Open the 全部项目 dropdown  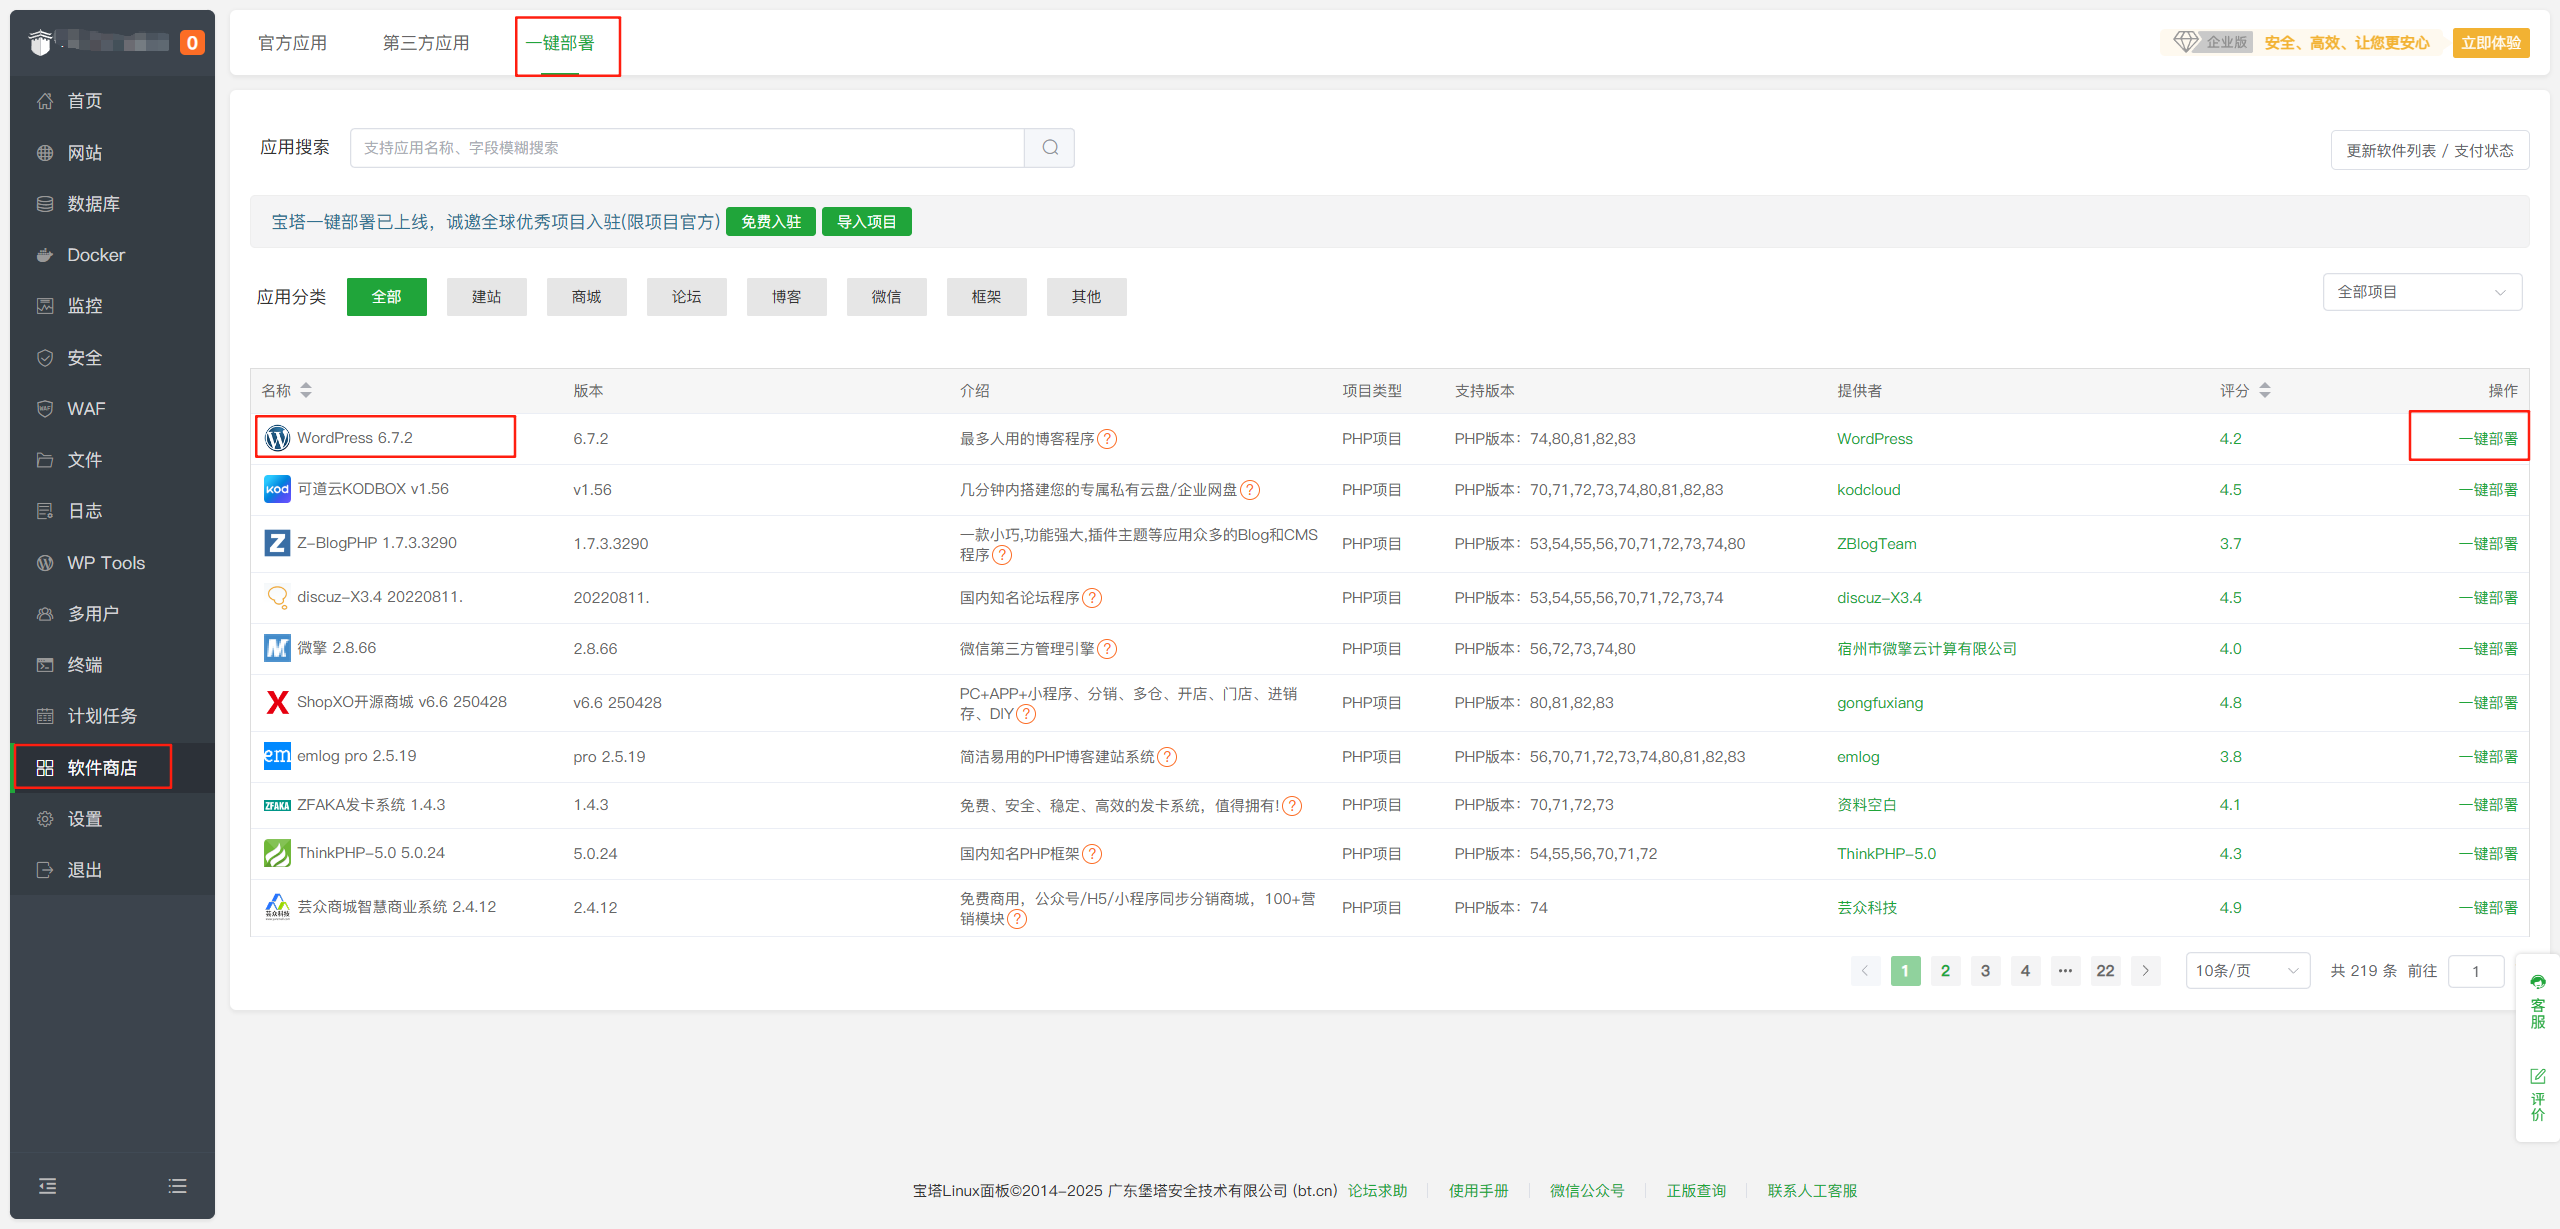click(x=2421, y=292)
